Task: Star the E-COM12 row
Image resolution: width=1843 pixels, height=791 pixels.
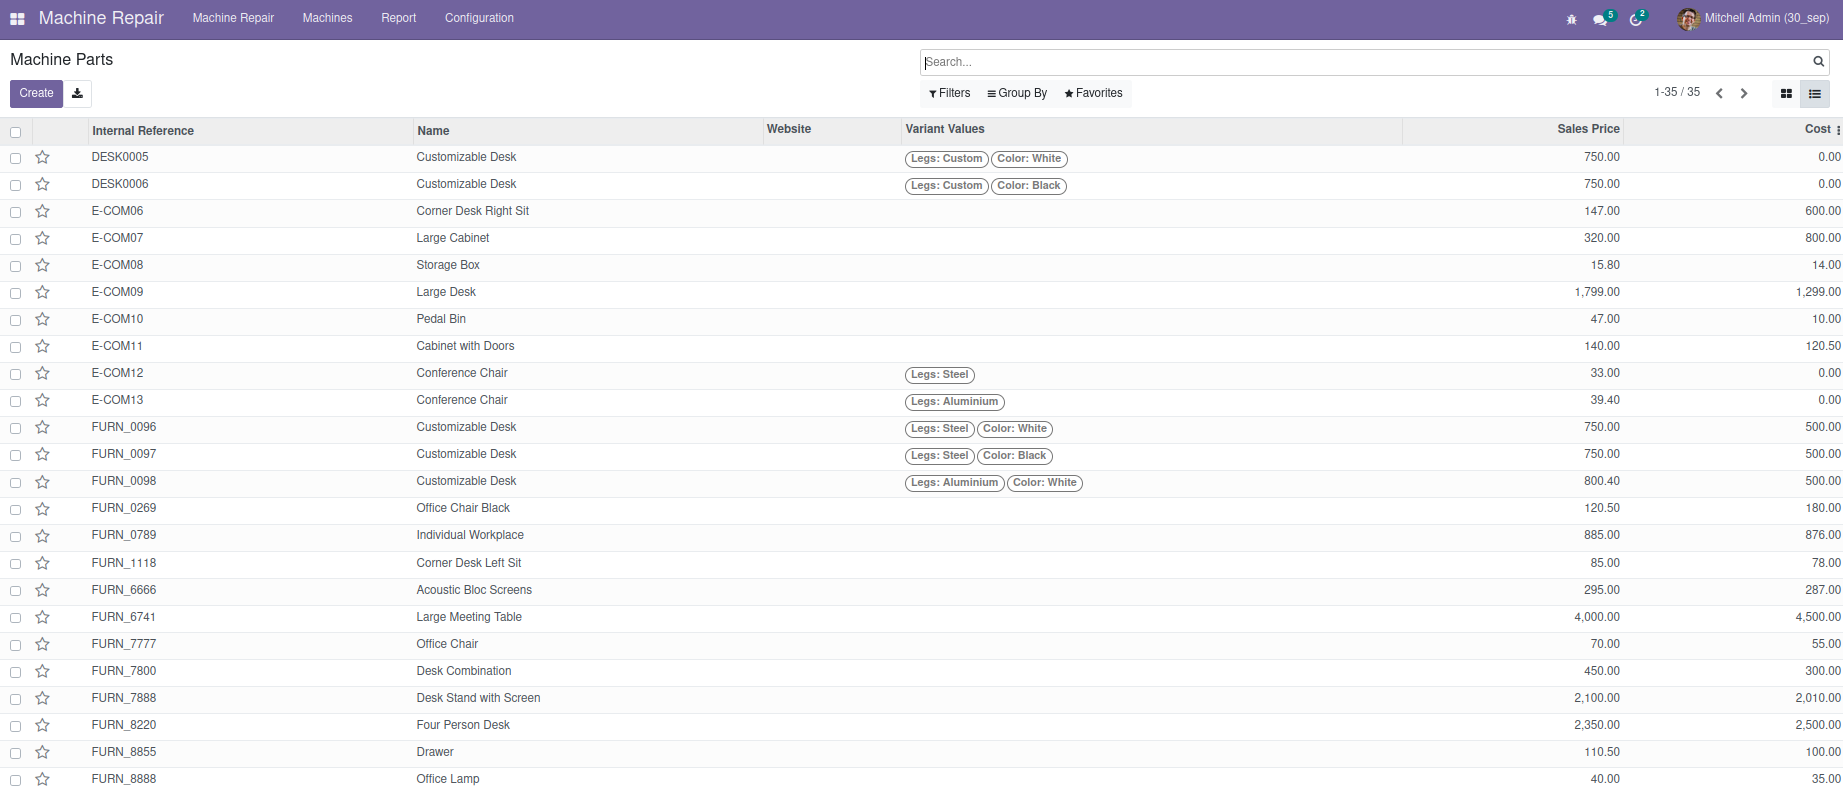Action: (x=42, y=373)
